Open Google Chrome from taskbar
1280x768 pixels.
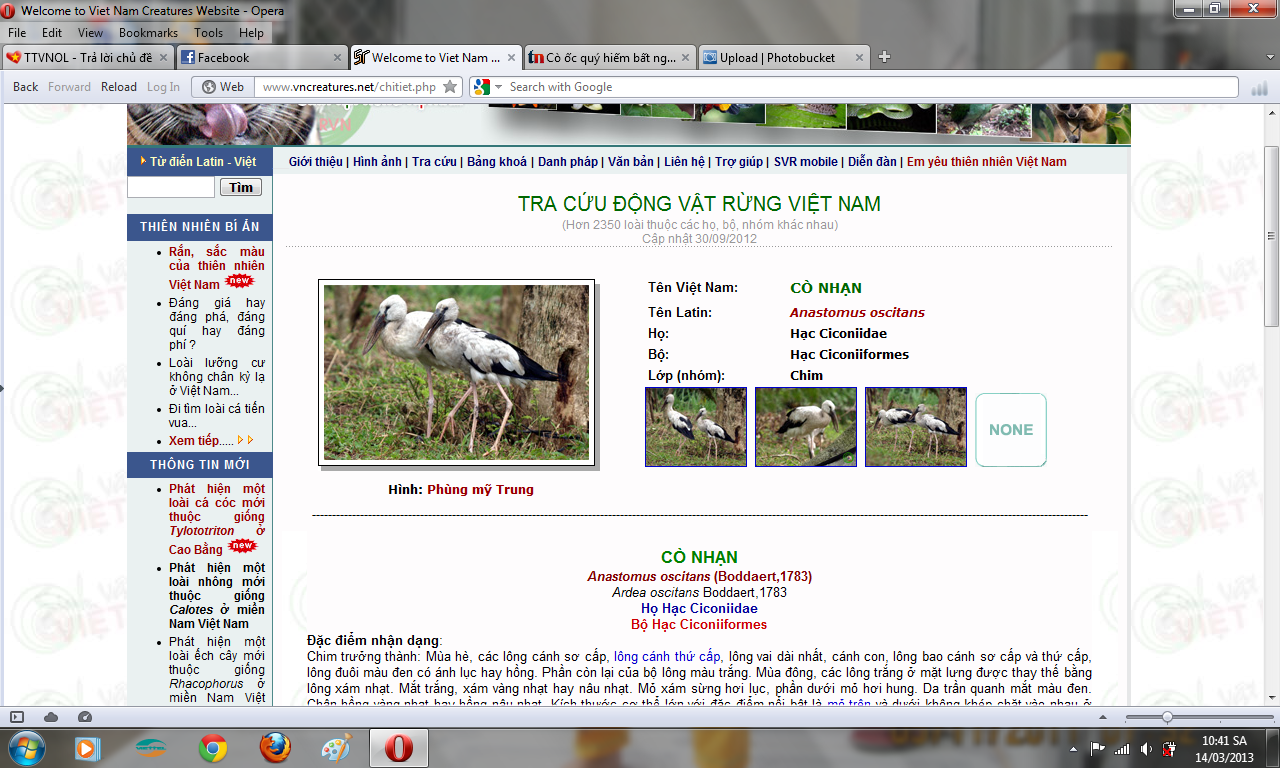click(212, 748)
